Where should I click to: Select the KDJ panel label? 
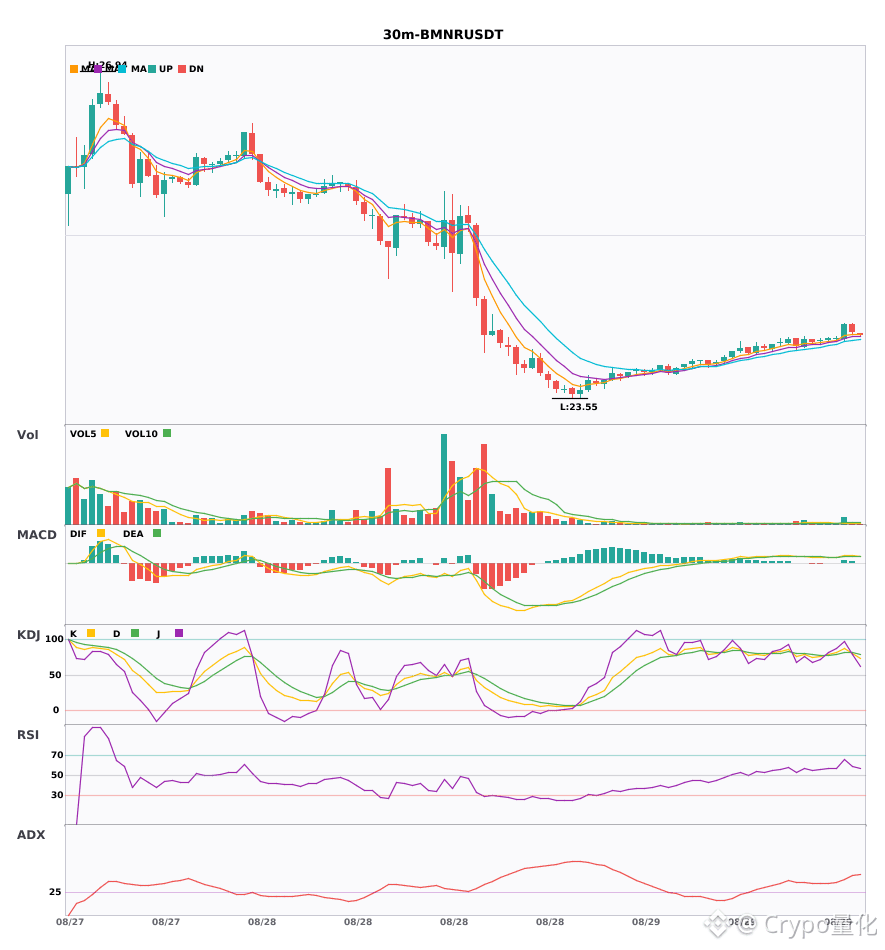coord(28,635)
